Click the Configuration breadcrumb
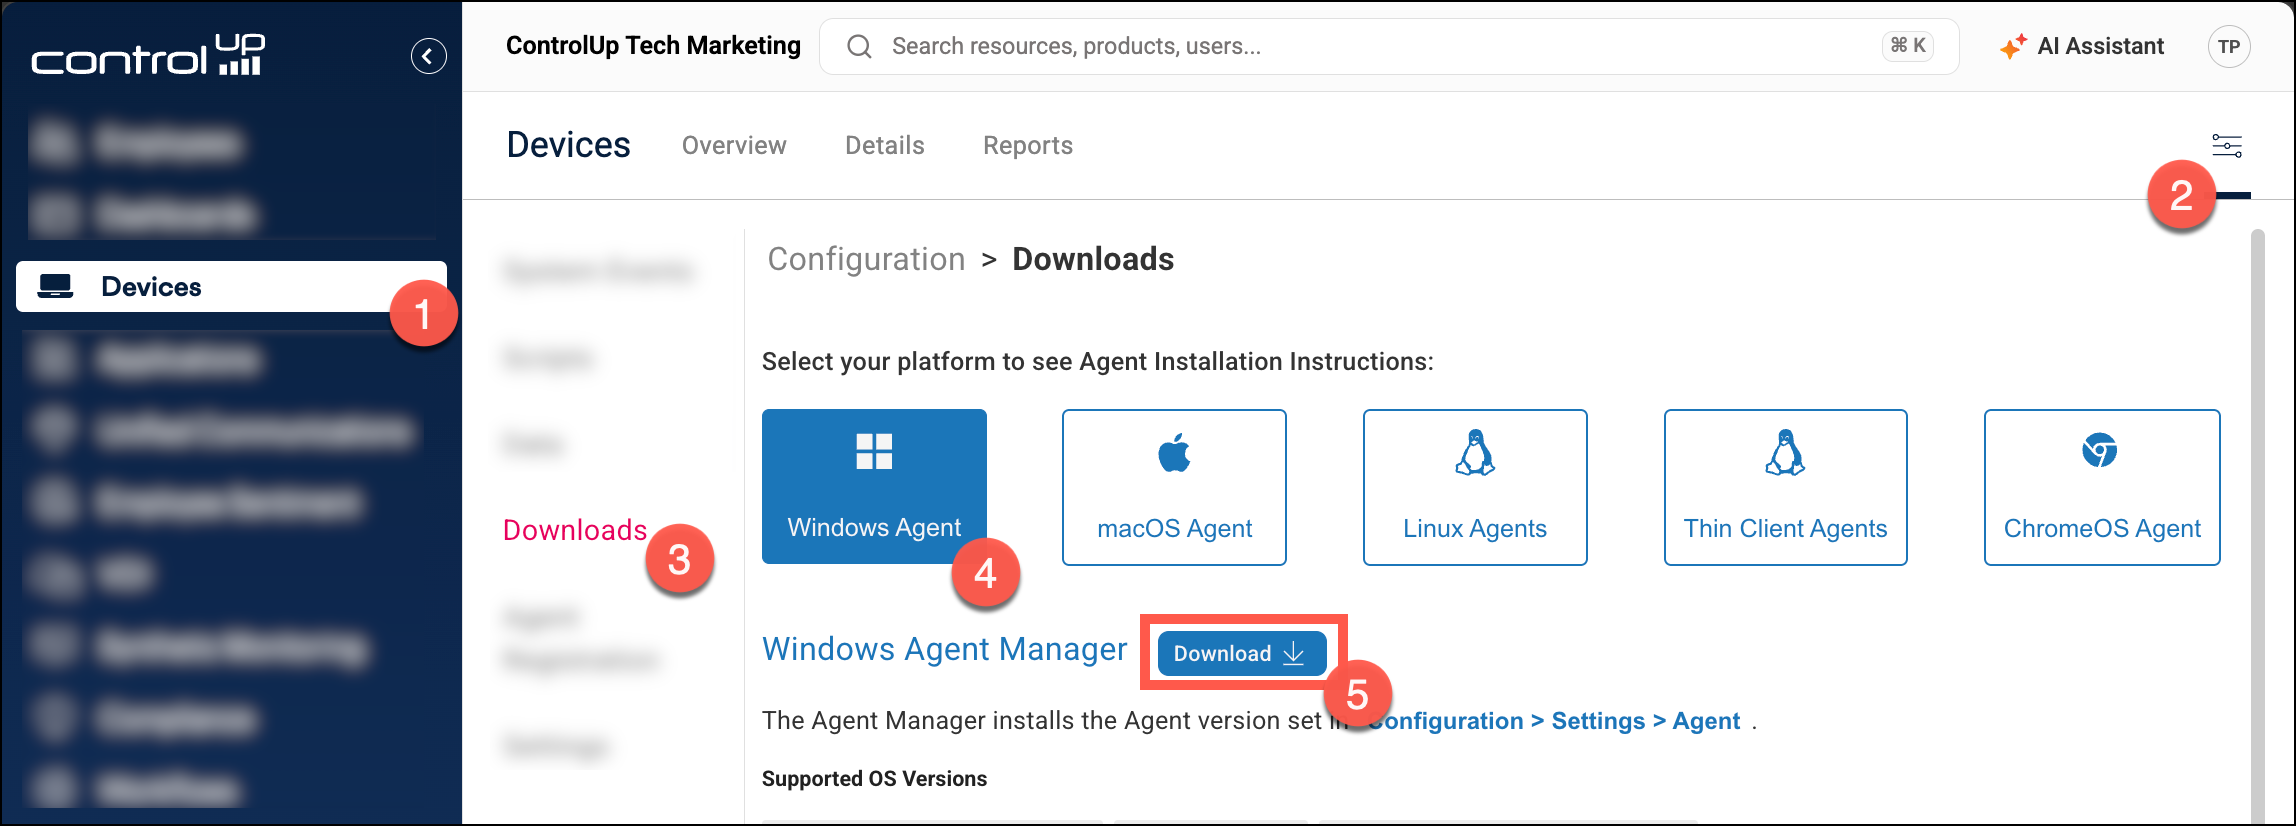2296x826 pixels. coord(866,259)
